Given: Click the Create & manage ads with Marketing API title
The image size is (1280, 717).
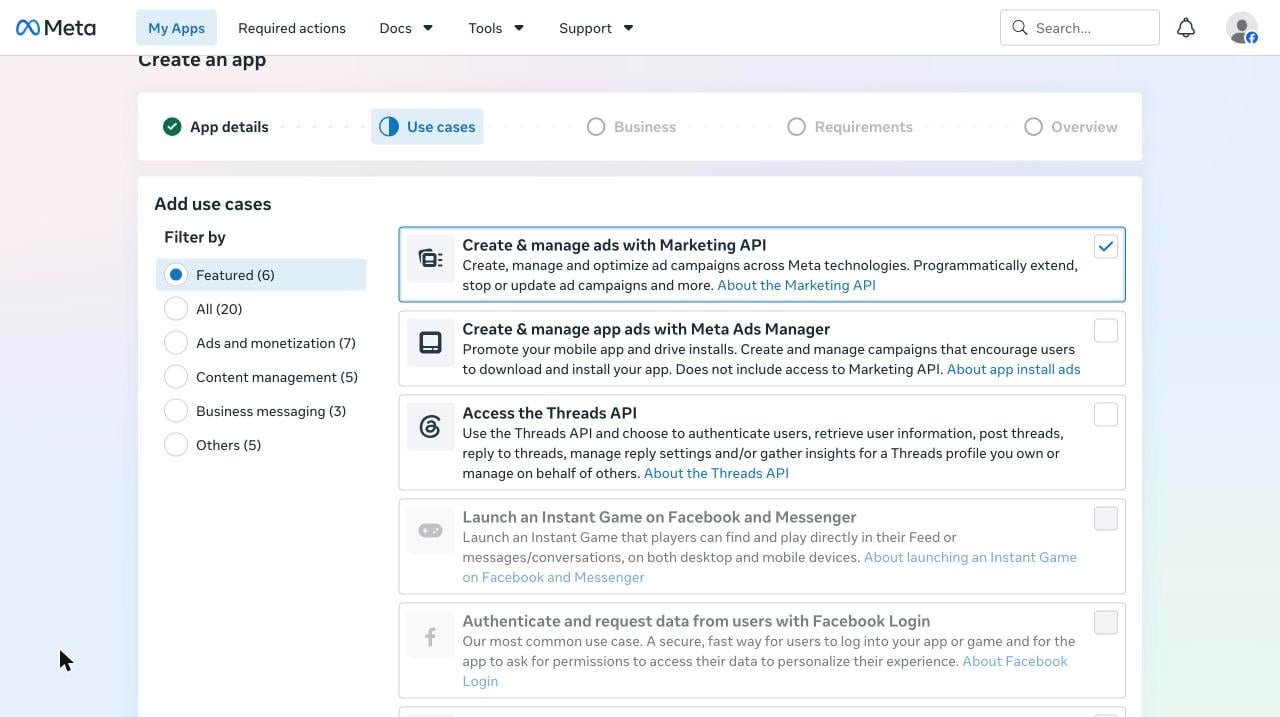Looking at the screenshot, I should pyautogui.click(x=614, y=245).
